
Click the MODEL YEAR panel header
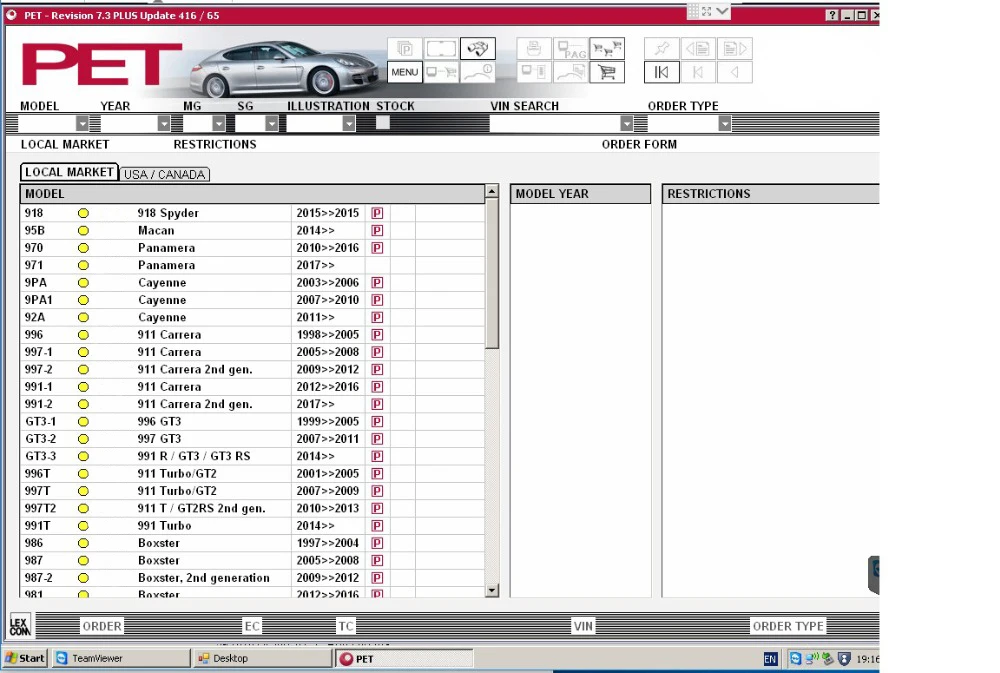[x=580, y=194]
